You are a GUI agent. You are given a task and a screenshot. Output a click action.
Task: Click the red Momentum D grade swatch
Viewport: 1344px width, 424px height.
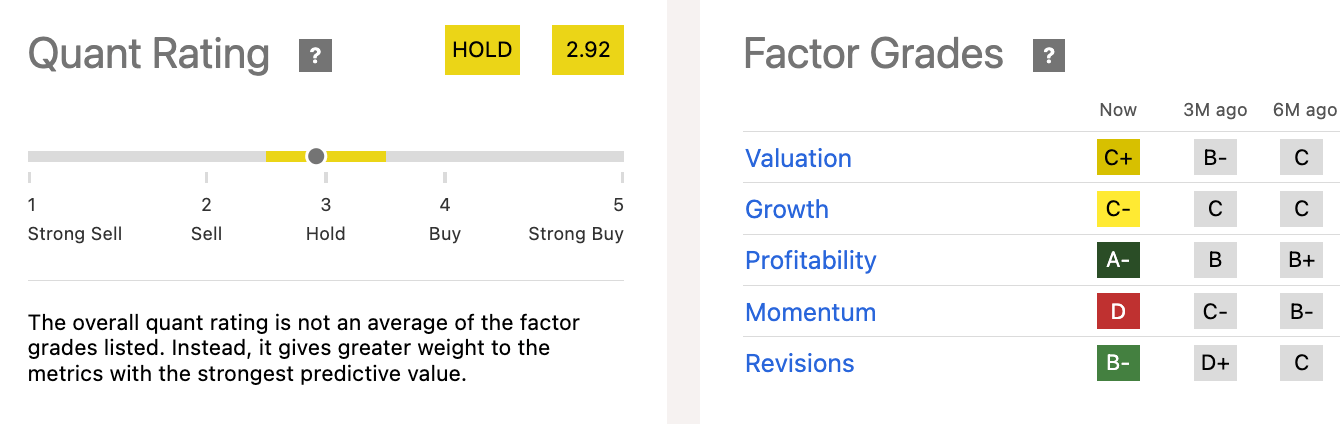coord(1118,312)
